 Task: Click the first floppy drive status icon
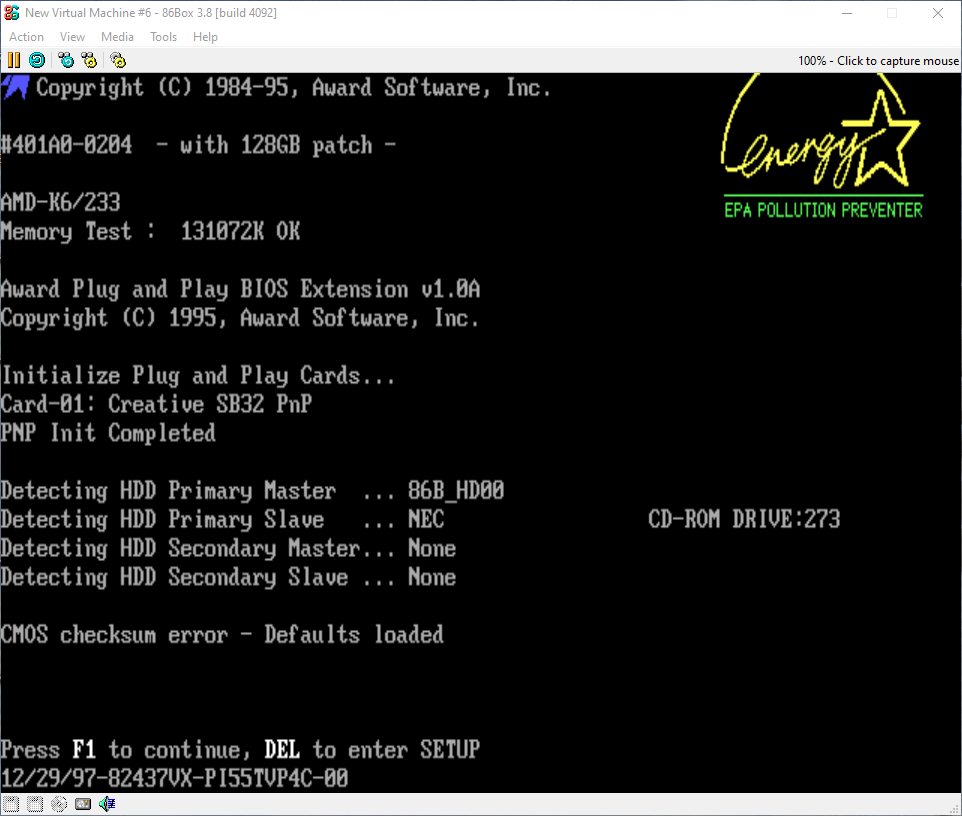tap(10, 804)
